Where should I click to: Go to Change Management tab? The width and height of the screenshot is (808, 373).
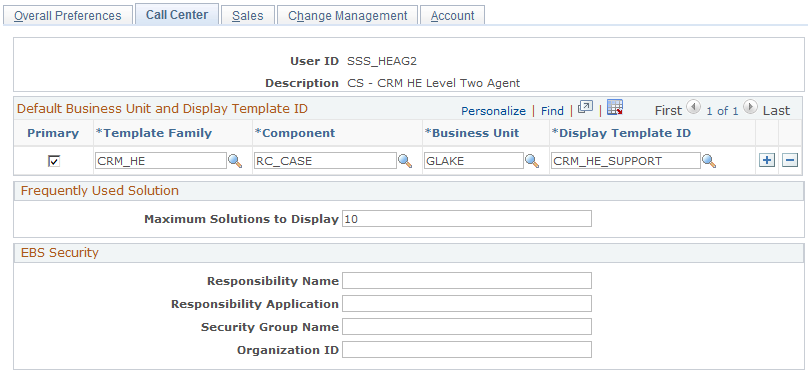click(x=347, y=15)
